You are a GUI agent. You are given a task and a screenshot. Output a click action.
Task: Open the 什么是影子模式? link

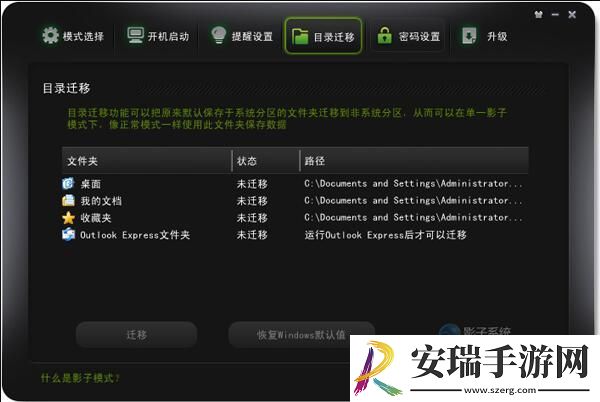coord(80,378)
